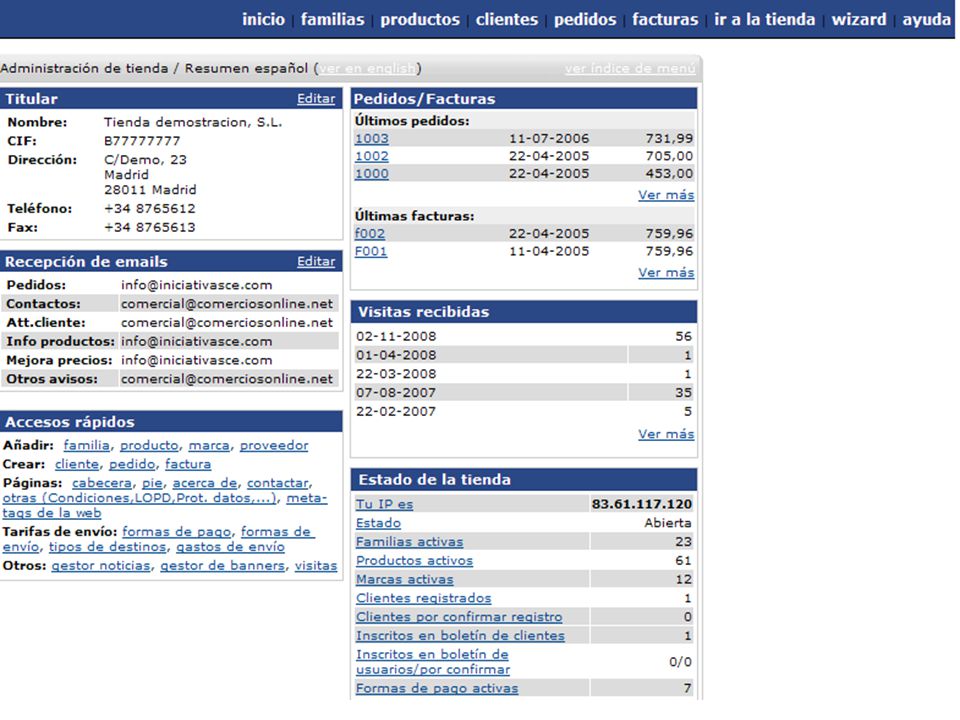Click the Contactos email comercial@comerciosonline.net
The width and height of the screenshot is (960, 720).
pos(227,304)
